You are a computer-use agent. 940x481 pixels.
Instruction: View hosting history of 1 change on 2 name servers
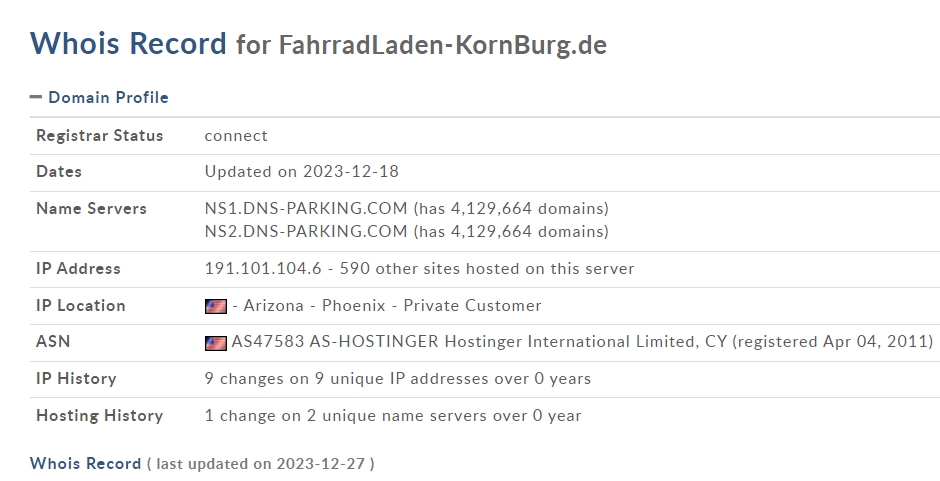[393, 416]
